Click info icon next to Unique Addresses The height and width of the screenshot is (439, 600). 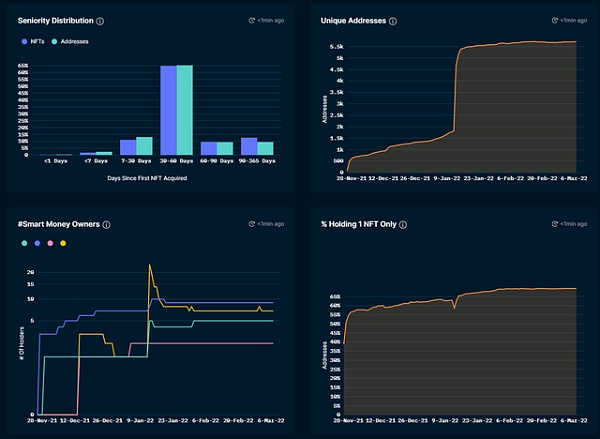pyautogui.click(x=392, y=20)
